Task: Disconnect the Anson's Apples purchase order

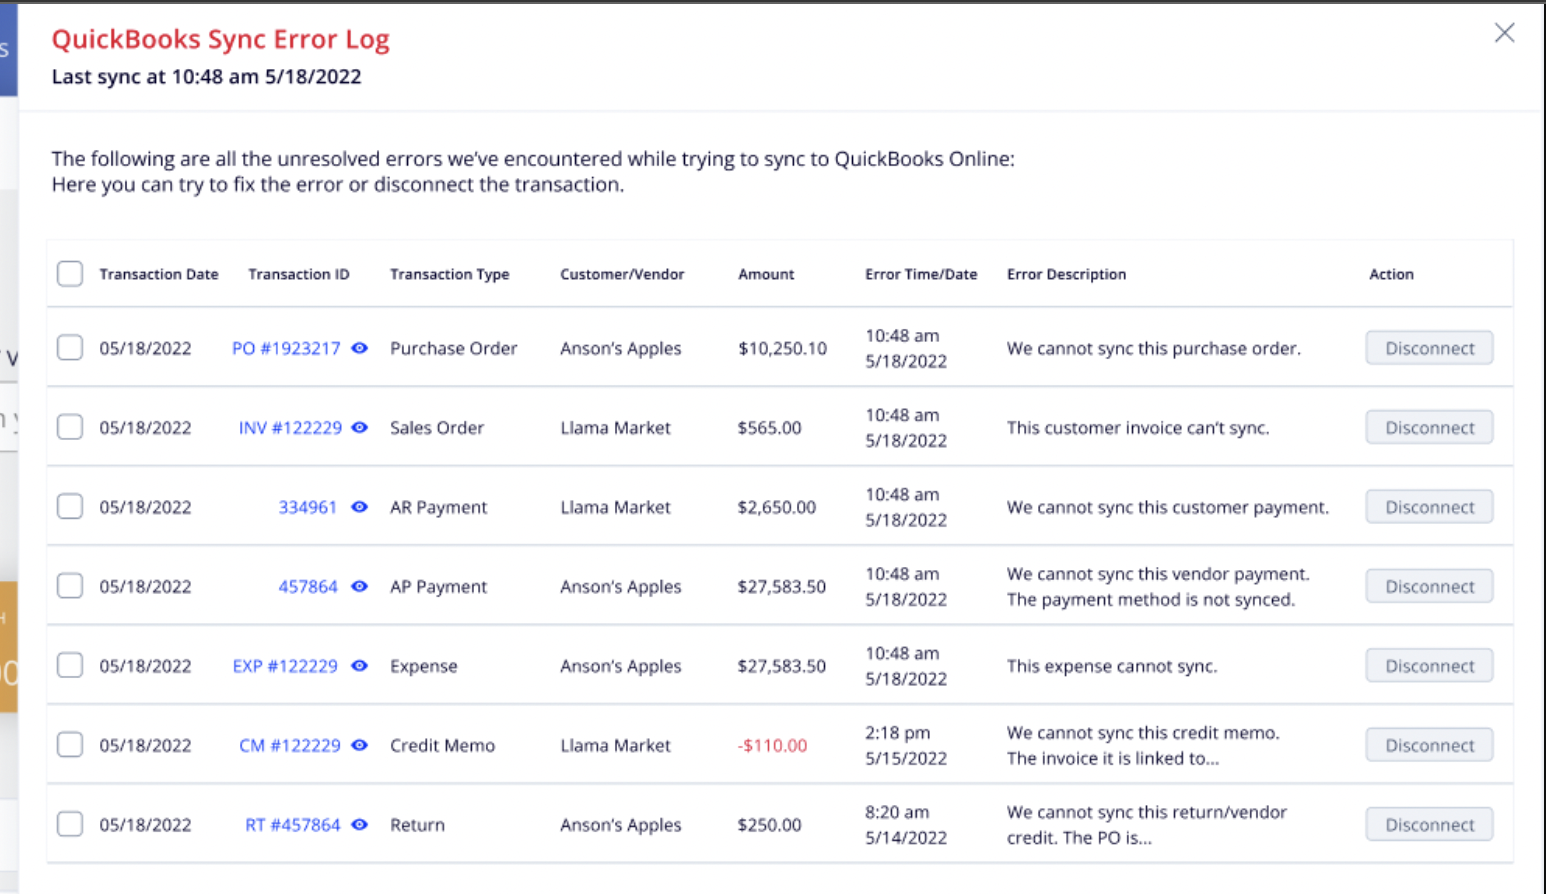Action: click(1429, 348)
